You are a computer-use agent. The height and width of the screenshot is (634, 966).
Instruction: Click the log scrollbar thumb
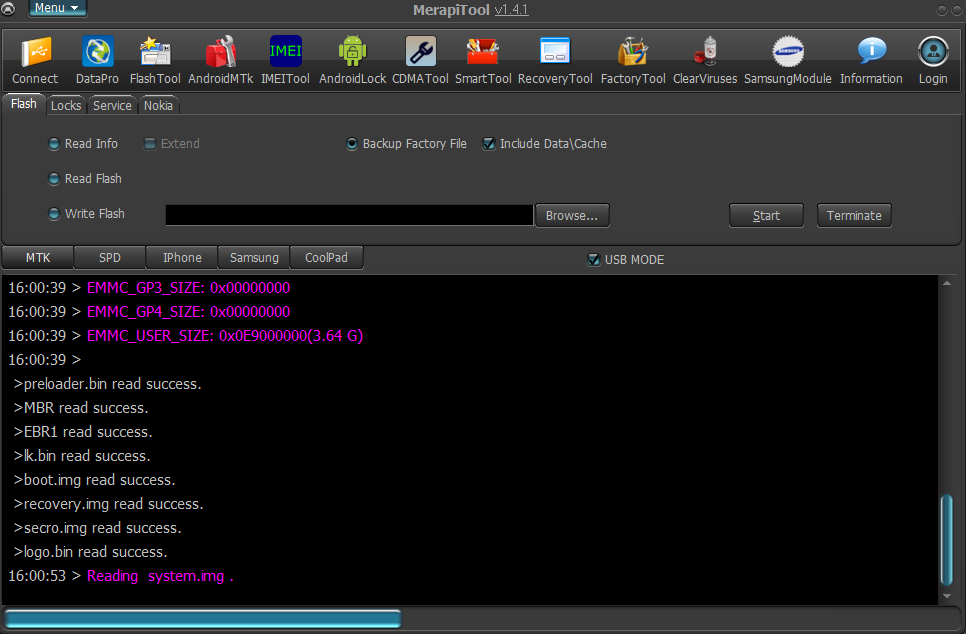(946, 539)
